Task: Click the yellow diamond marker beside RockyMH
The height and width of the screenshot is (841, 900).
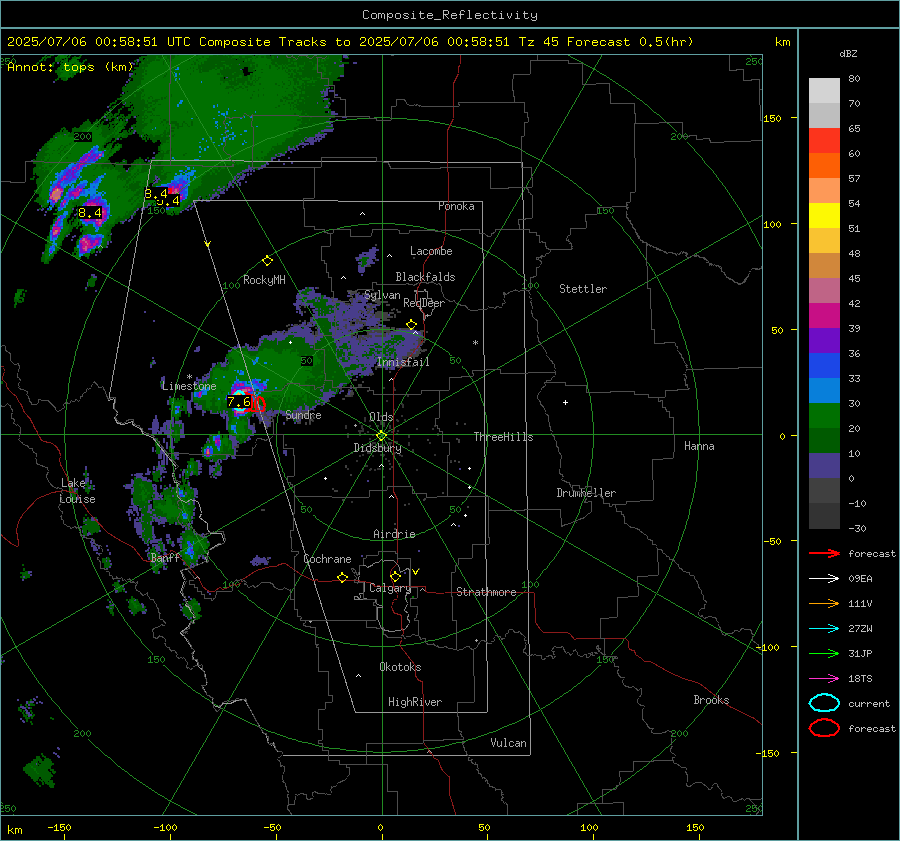Action: coord(267,261)
